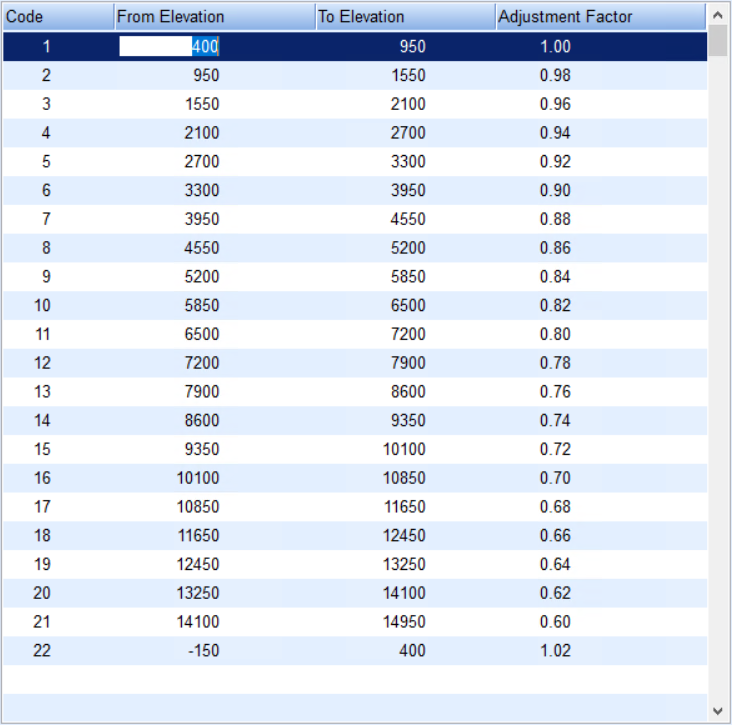Click To Elevation 2100 in row 3
The image size is (732, 725).
408,104
